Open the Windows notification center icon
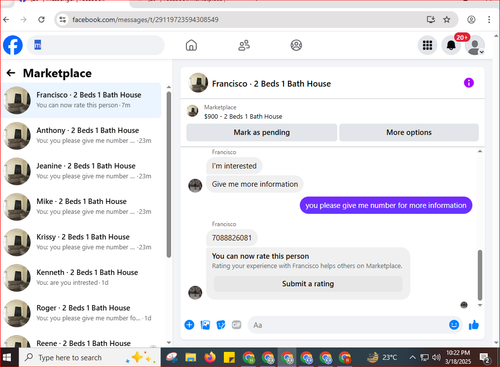Image resolution: width=500 pixels, height=367 pixels. click(484, 358)
